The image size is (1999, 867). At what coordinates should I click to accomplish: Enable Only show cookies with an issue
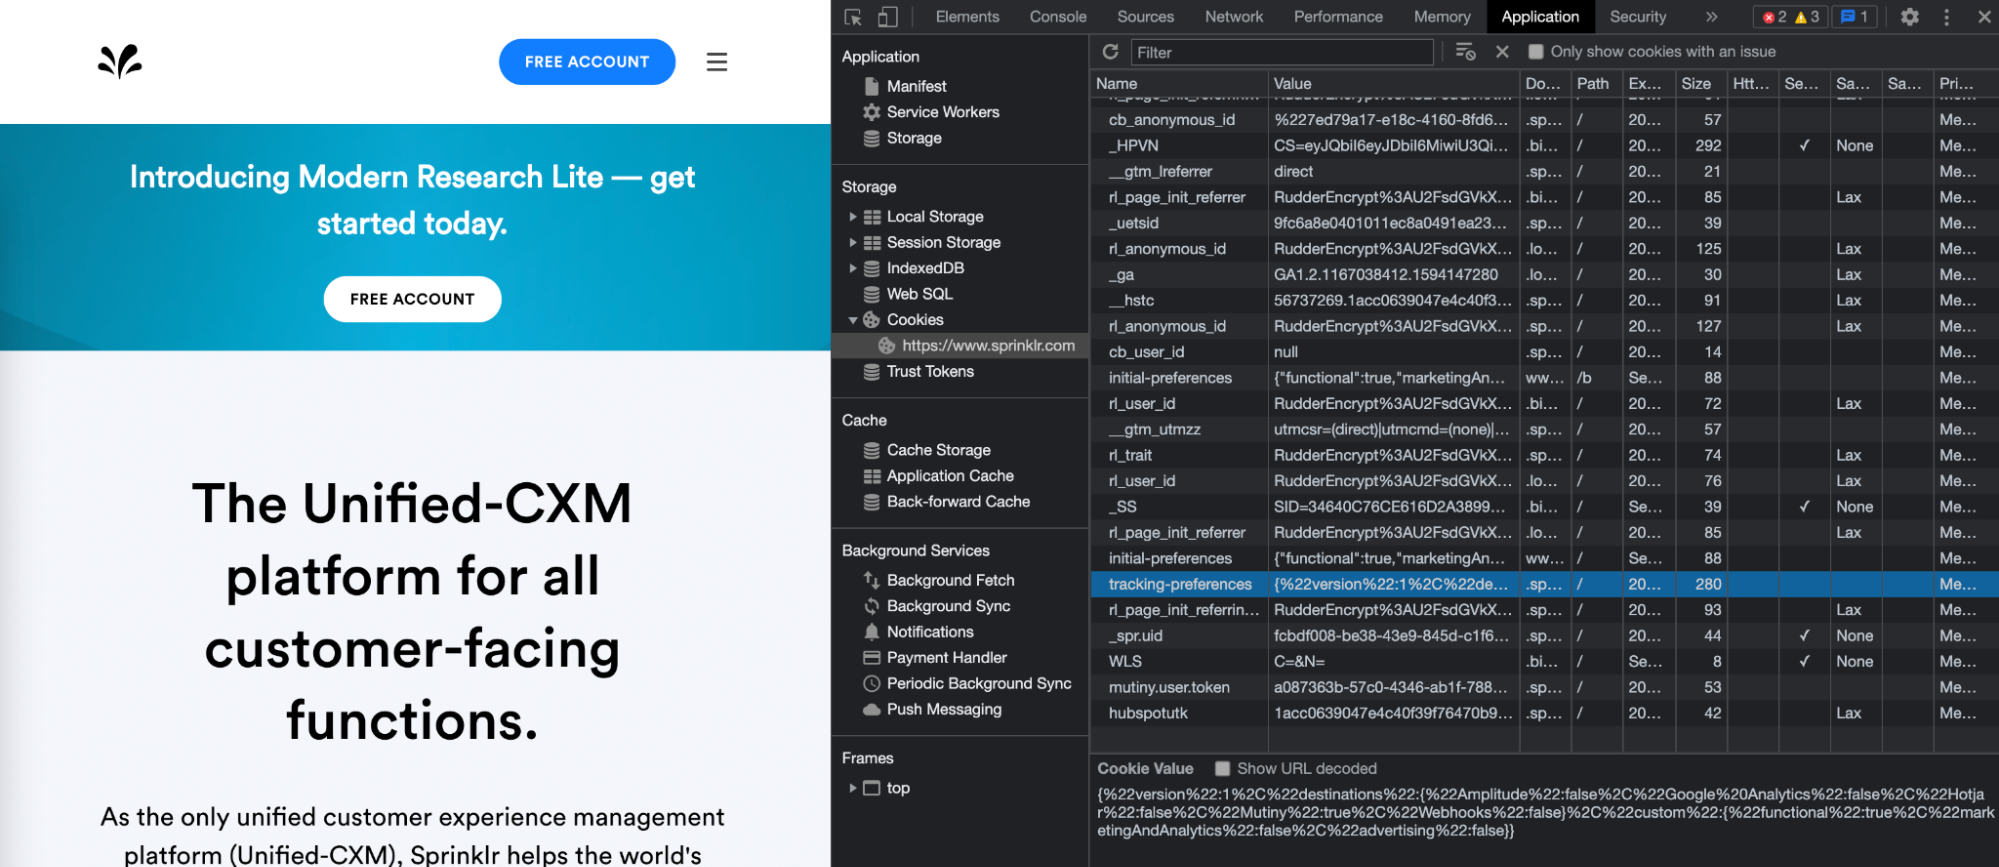coord(1536,52)
